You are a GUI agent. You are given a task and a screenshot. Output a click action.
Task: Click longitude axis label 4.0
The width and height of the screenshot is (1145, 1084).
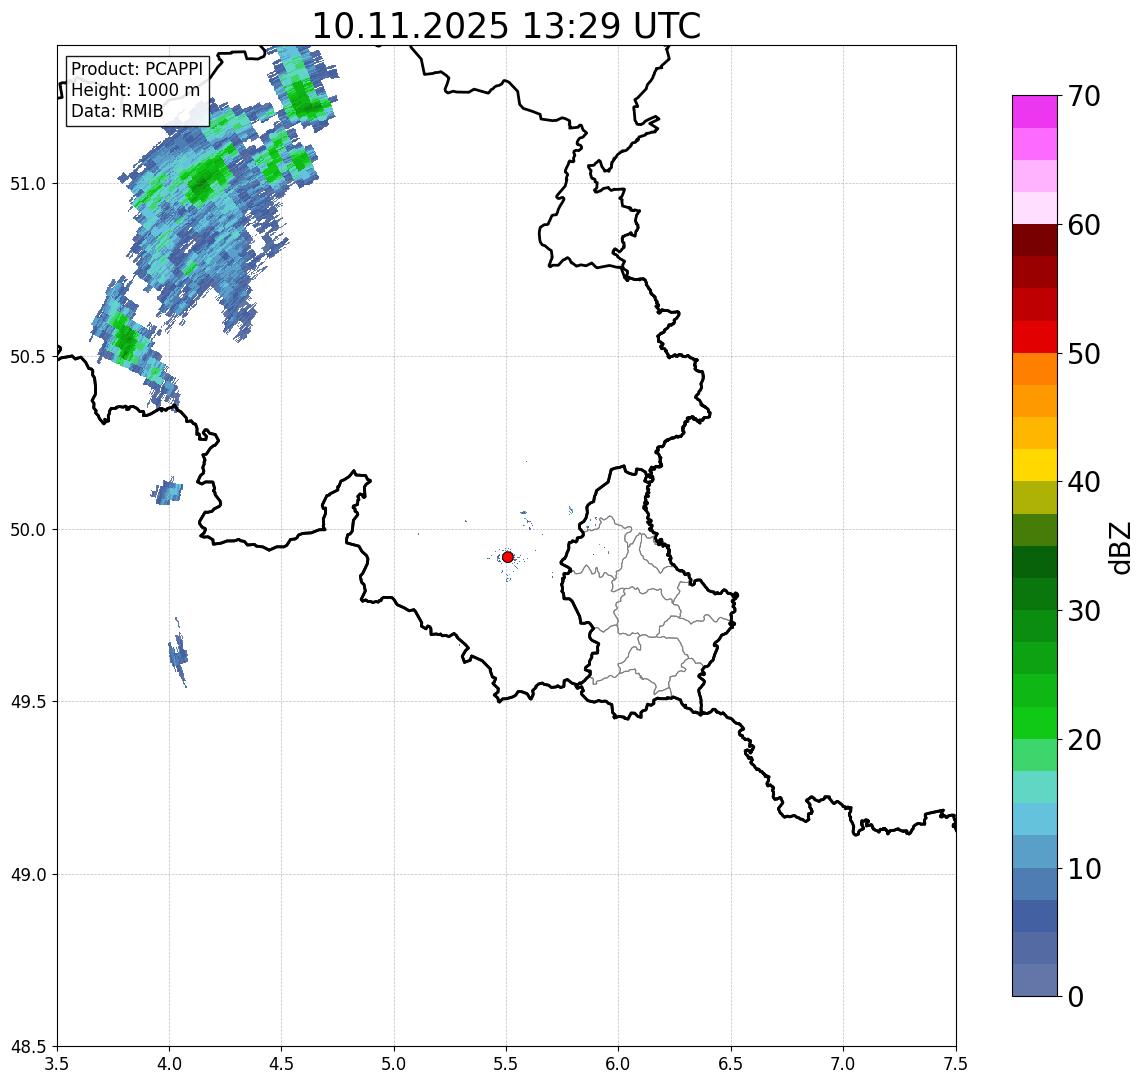(x=169, y=1064)
